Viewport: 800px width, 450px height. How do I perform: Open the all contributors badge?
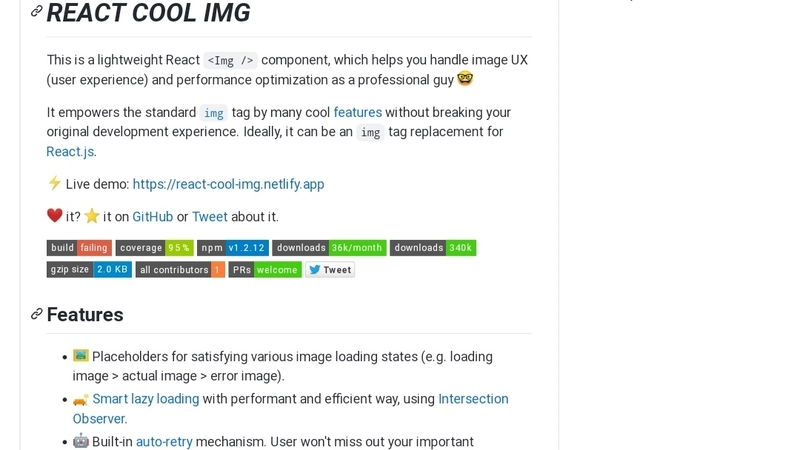click(180, 269)
